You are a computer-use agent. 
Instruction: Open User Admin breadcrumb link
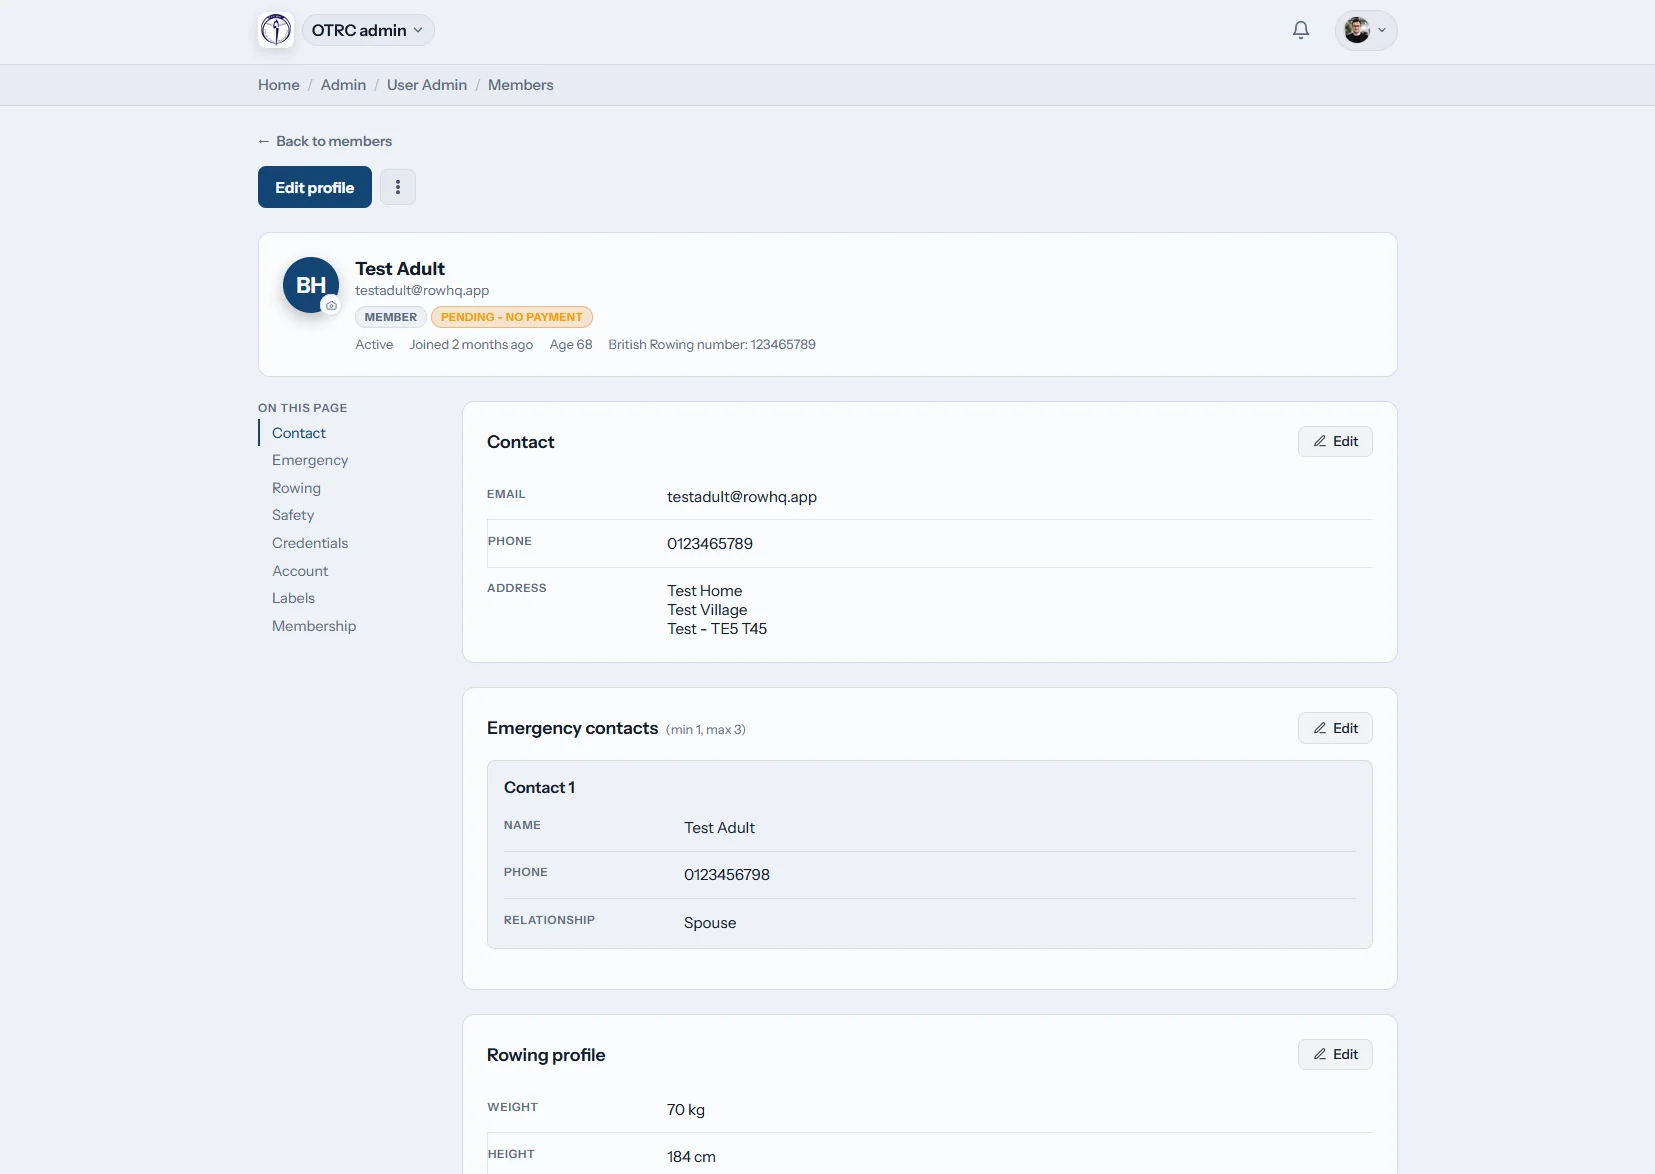pos(427,85)
